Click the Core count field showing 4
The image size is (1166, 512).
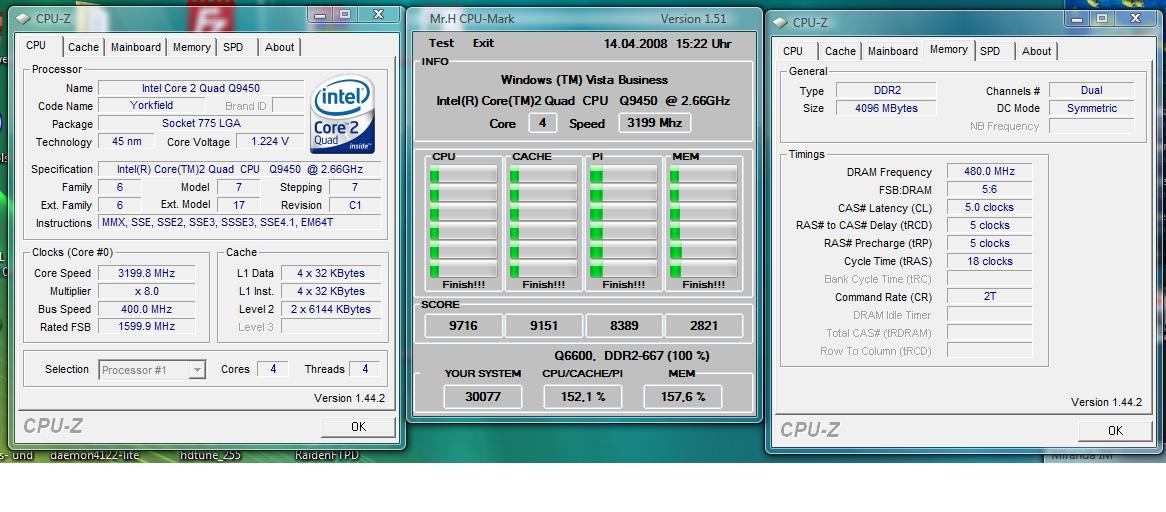click(x=542, y=123)
